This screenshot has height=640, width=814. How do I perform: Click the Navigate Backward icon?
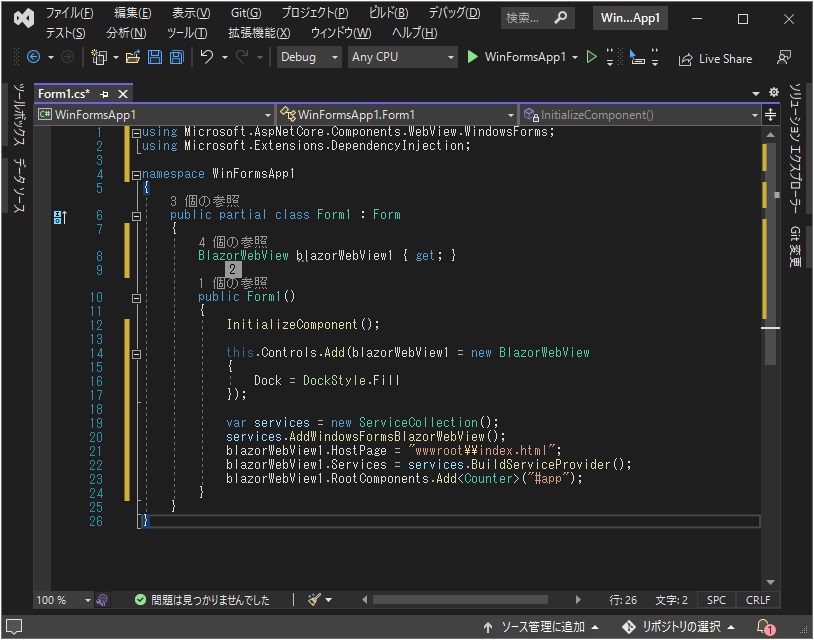(34, 58)
